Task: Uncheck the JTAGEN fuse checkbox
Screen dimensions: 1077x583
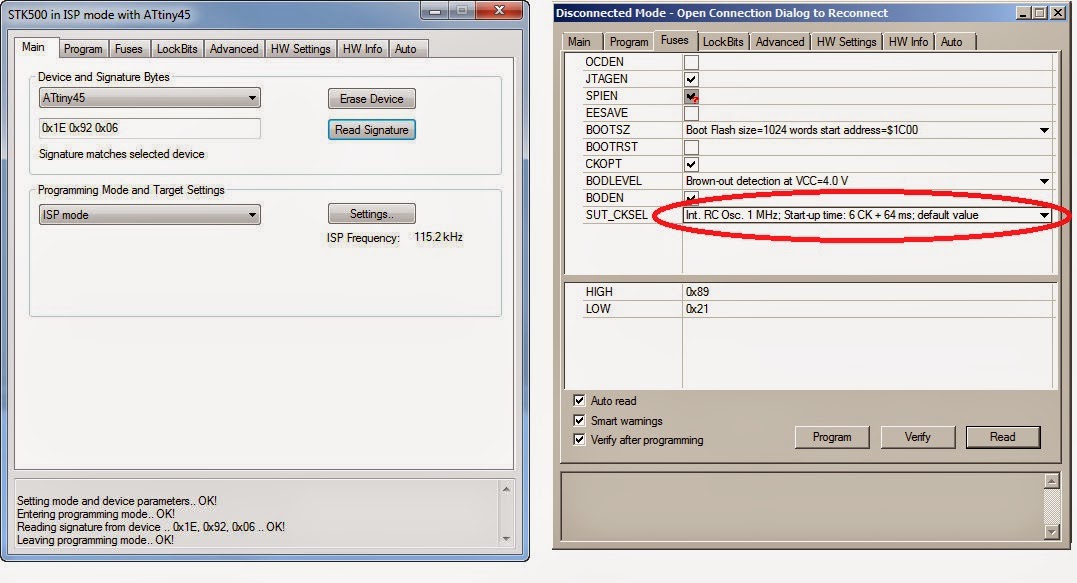Action: [x=691, y=80]
